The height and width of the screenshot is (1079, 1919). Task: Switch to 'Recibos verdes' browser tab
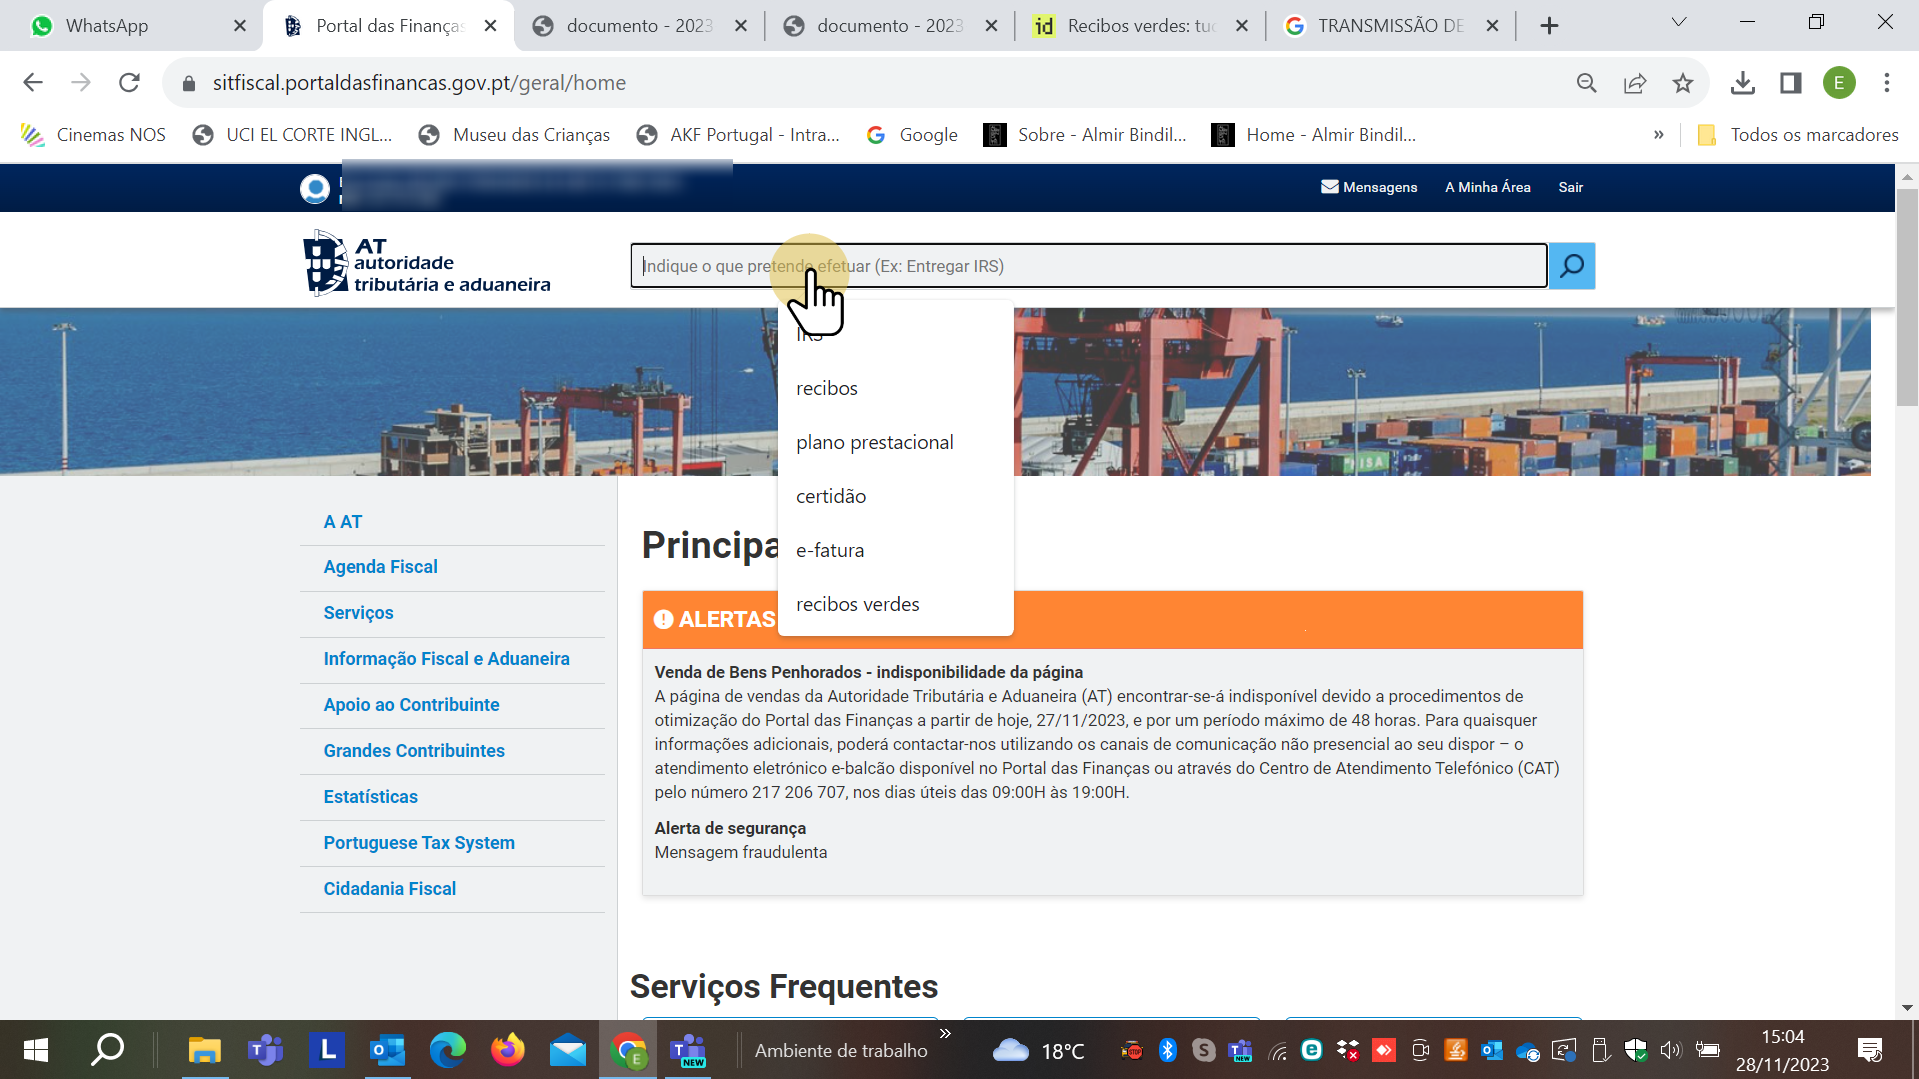[1140, 26]
